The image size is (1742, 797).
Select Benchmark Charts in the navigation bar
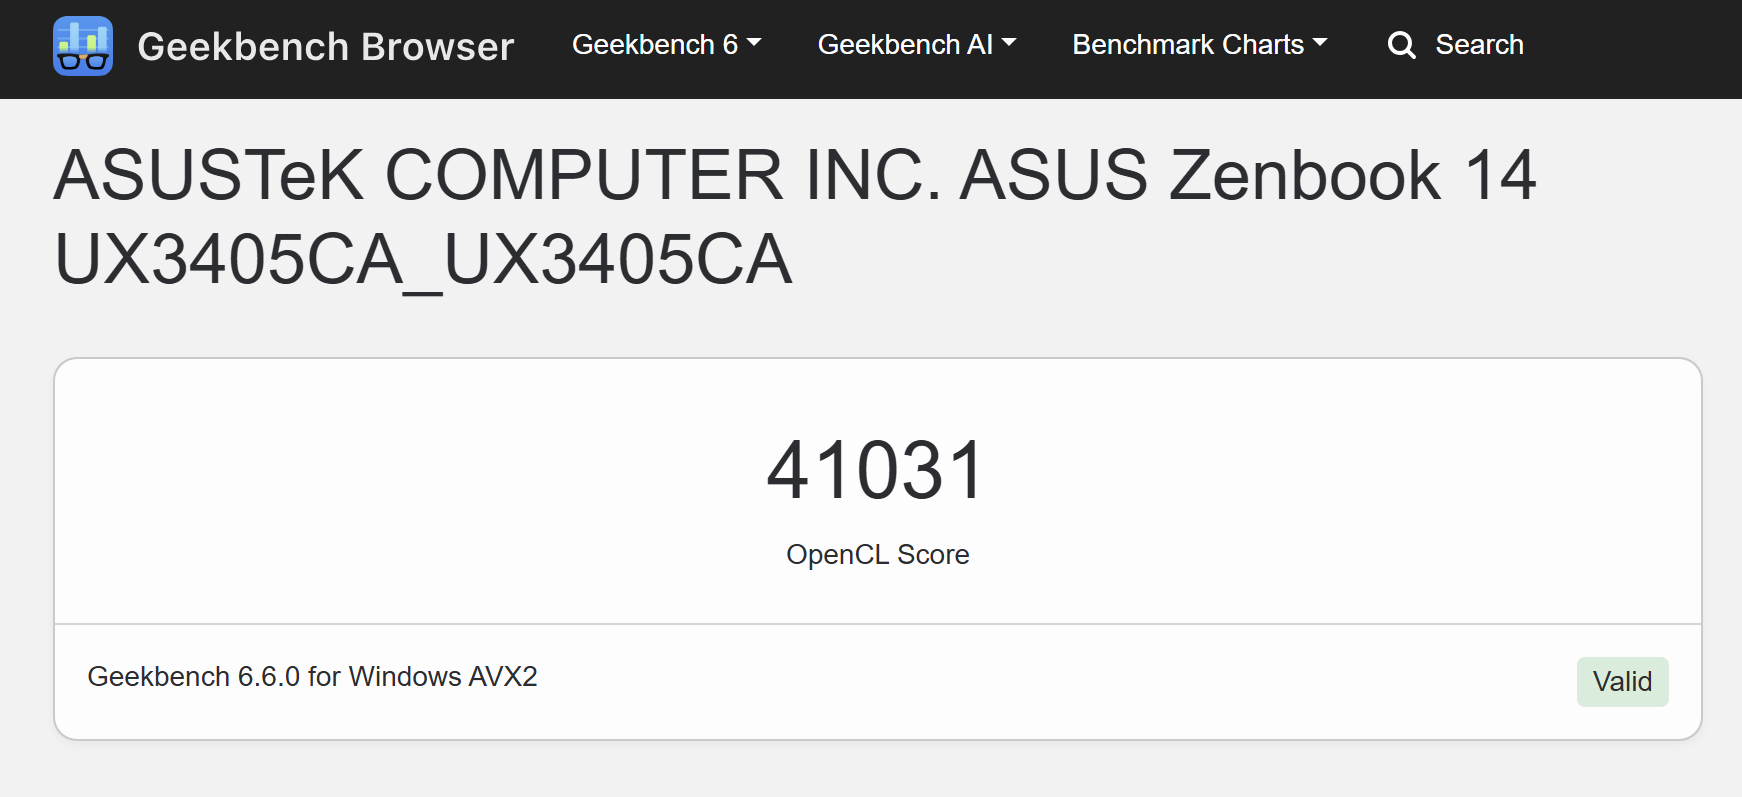click(1188, 45)
